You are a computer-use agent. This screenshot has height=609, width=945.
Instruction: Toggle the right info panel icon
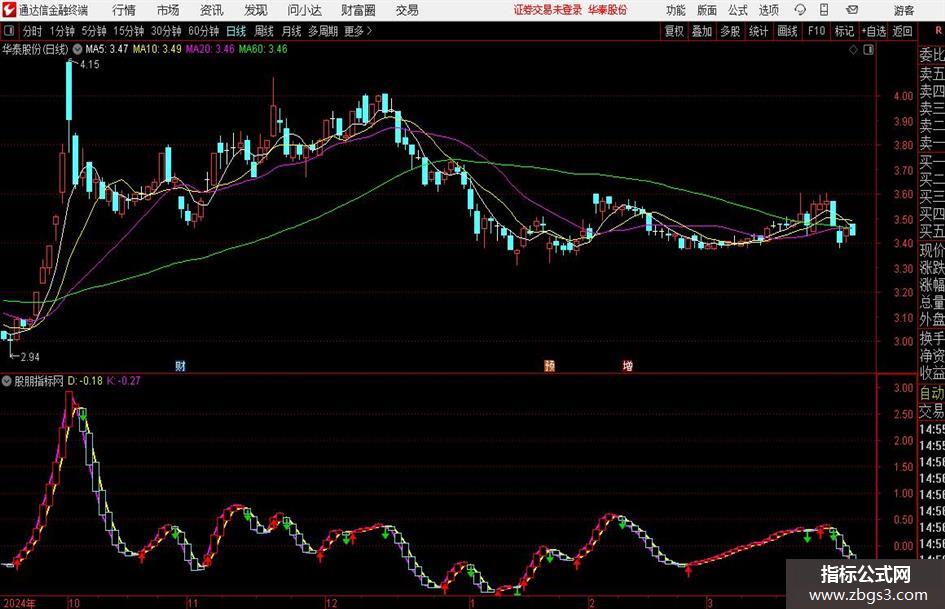[868, 50]
